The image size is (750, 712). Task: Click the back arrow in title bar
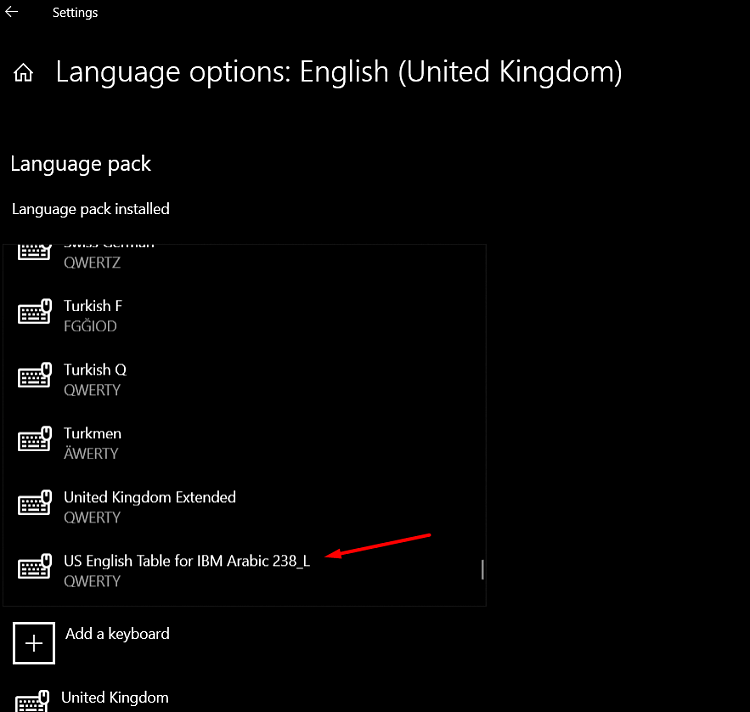coord(12,13)
